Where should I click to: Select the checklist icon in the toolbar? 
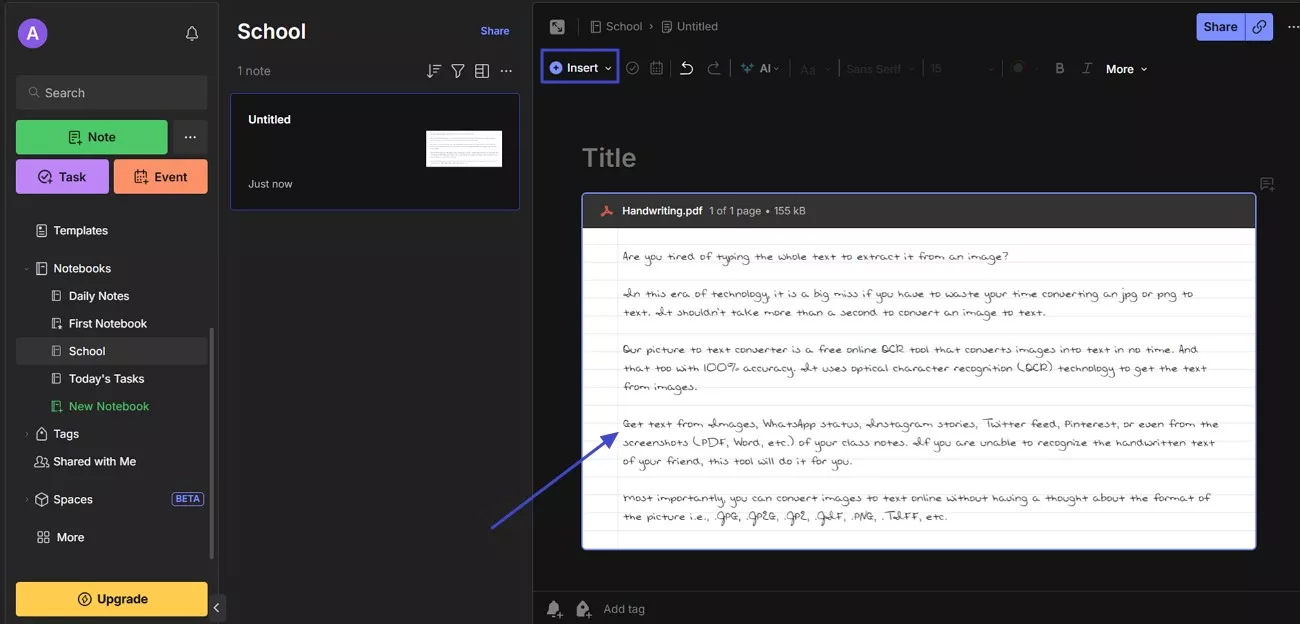pyautogui.click(x=632, y=68)
